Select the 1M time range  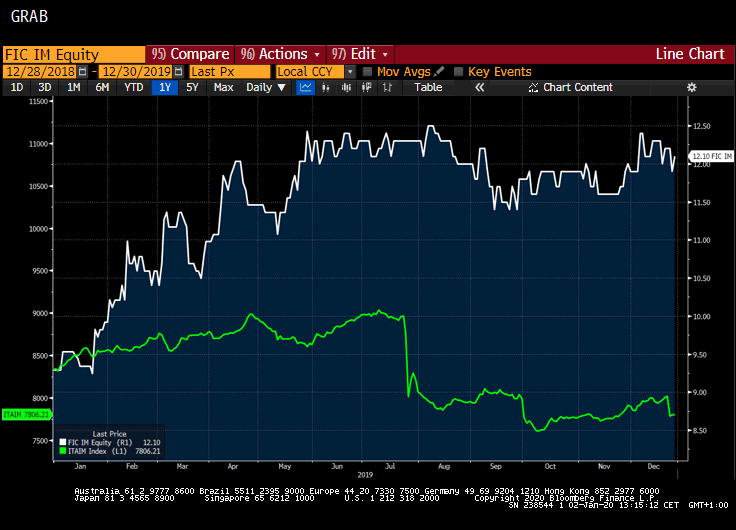click(73, 87)
